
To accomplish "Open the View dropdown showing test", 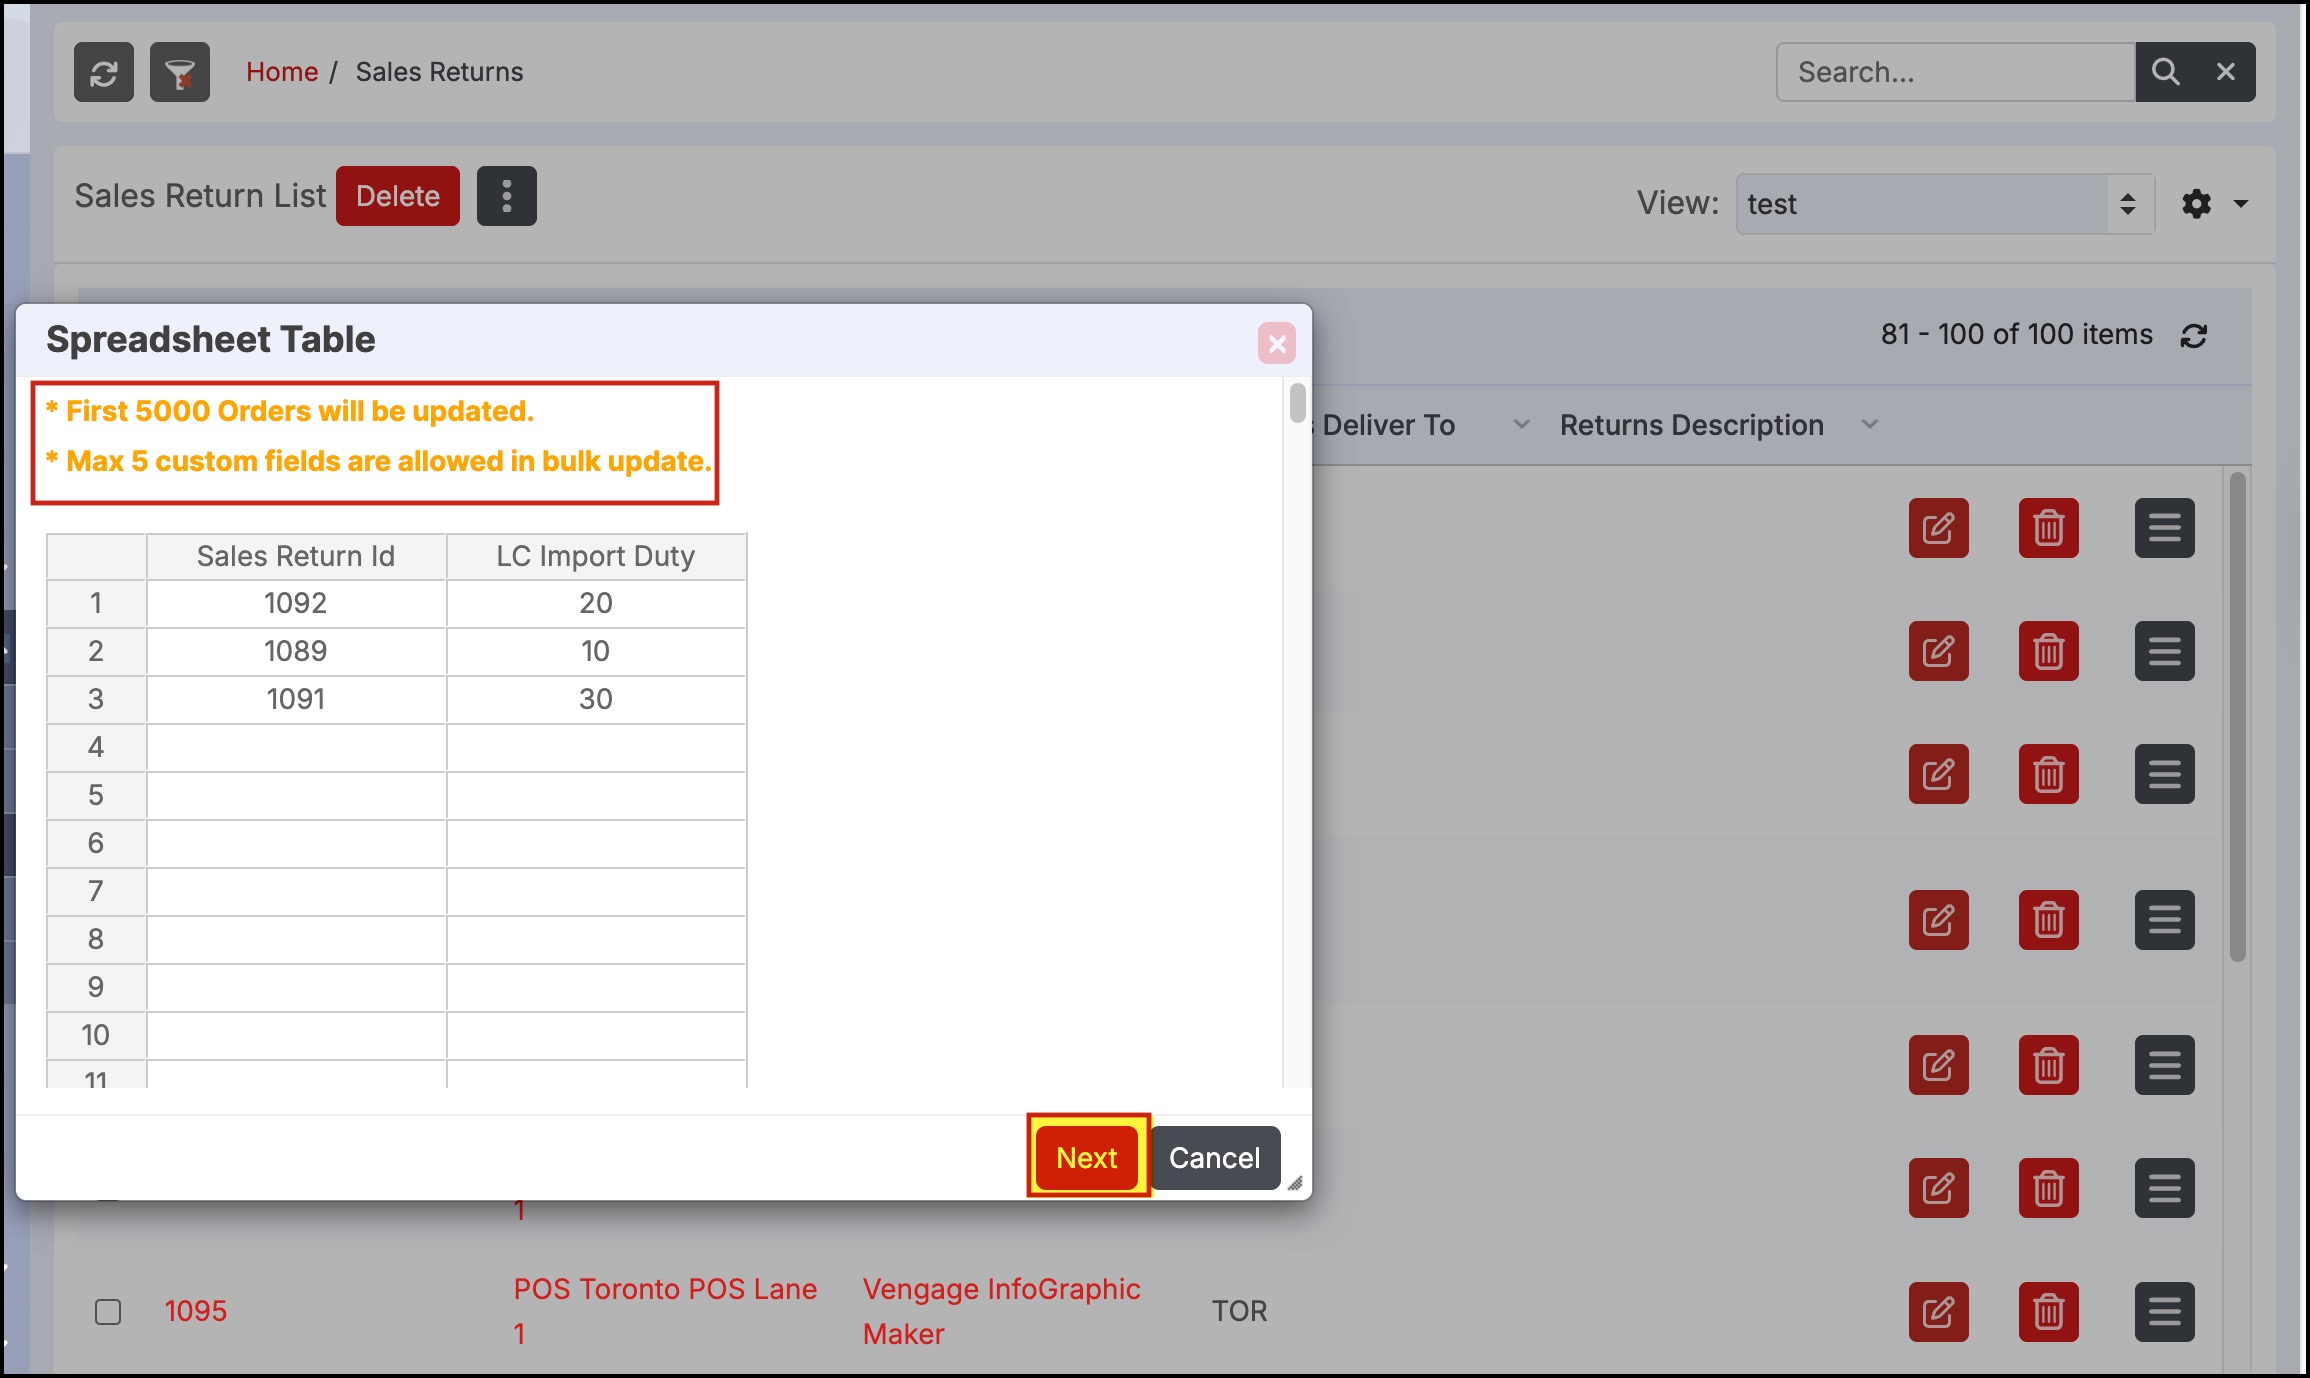I will 1944,204.
